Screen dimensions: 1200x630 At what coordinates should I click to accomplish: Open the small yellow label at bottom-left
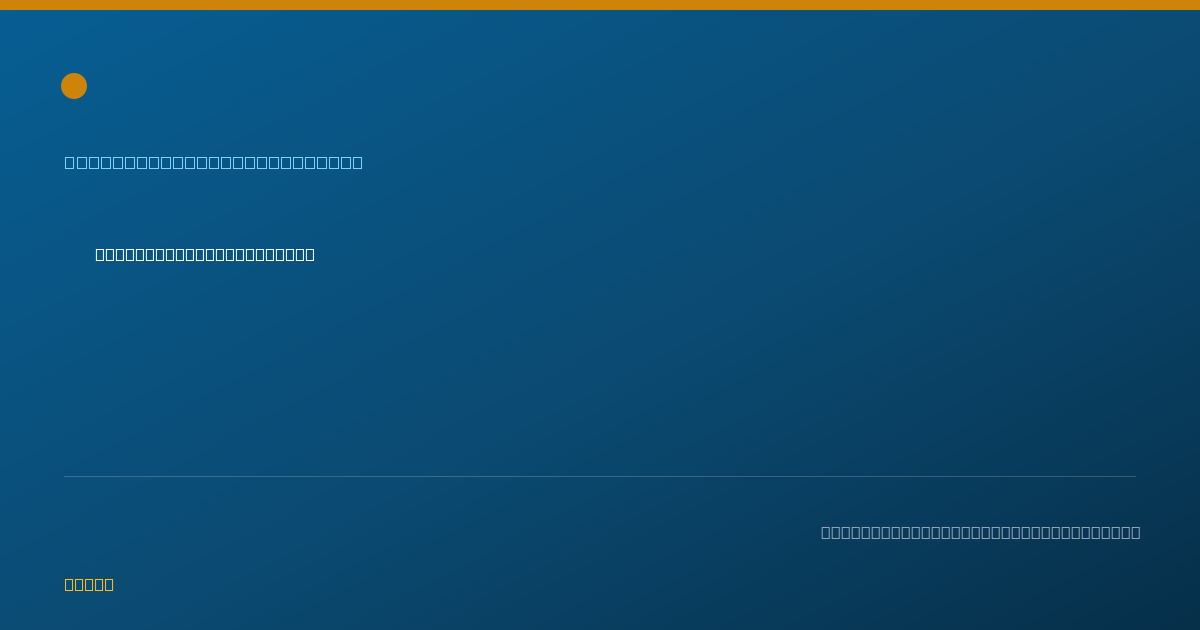(x=89, y=585)
